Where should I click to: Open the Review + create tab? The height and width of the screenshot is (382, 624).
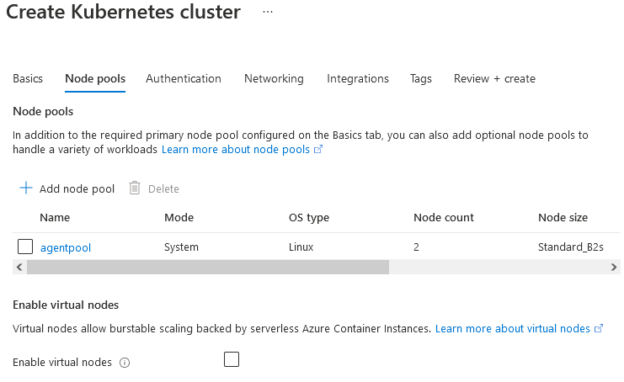(x=494, y=78)
